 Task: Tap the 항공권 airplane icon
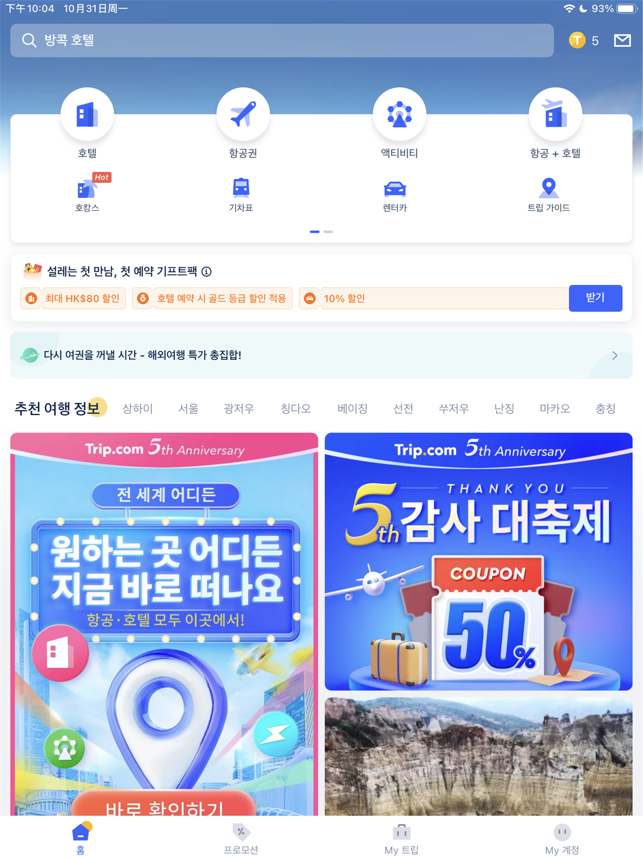243,114
